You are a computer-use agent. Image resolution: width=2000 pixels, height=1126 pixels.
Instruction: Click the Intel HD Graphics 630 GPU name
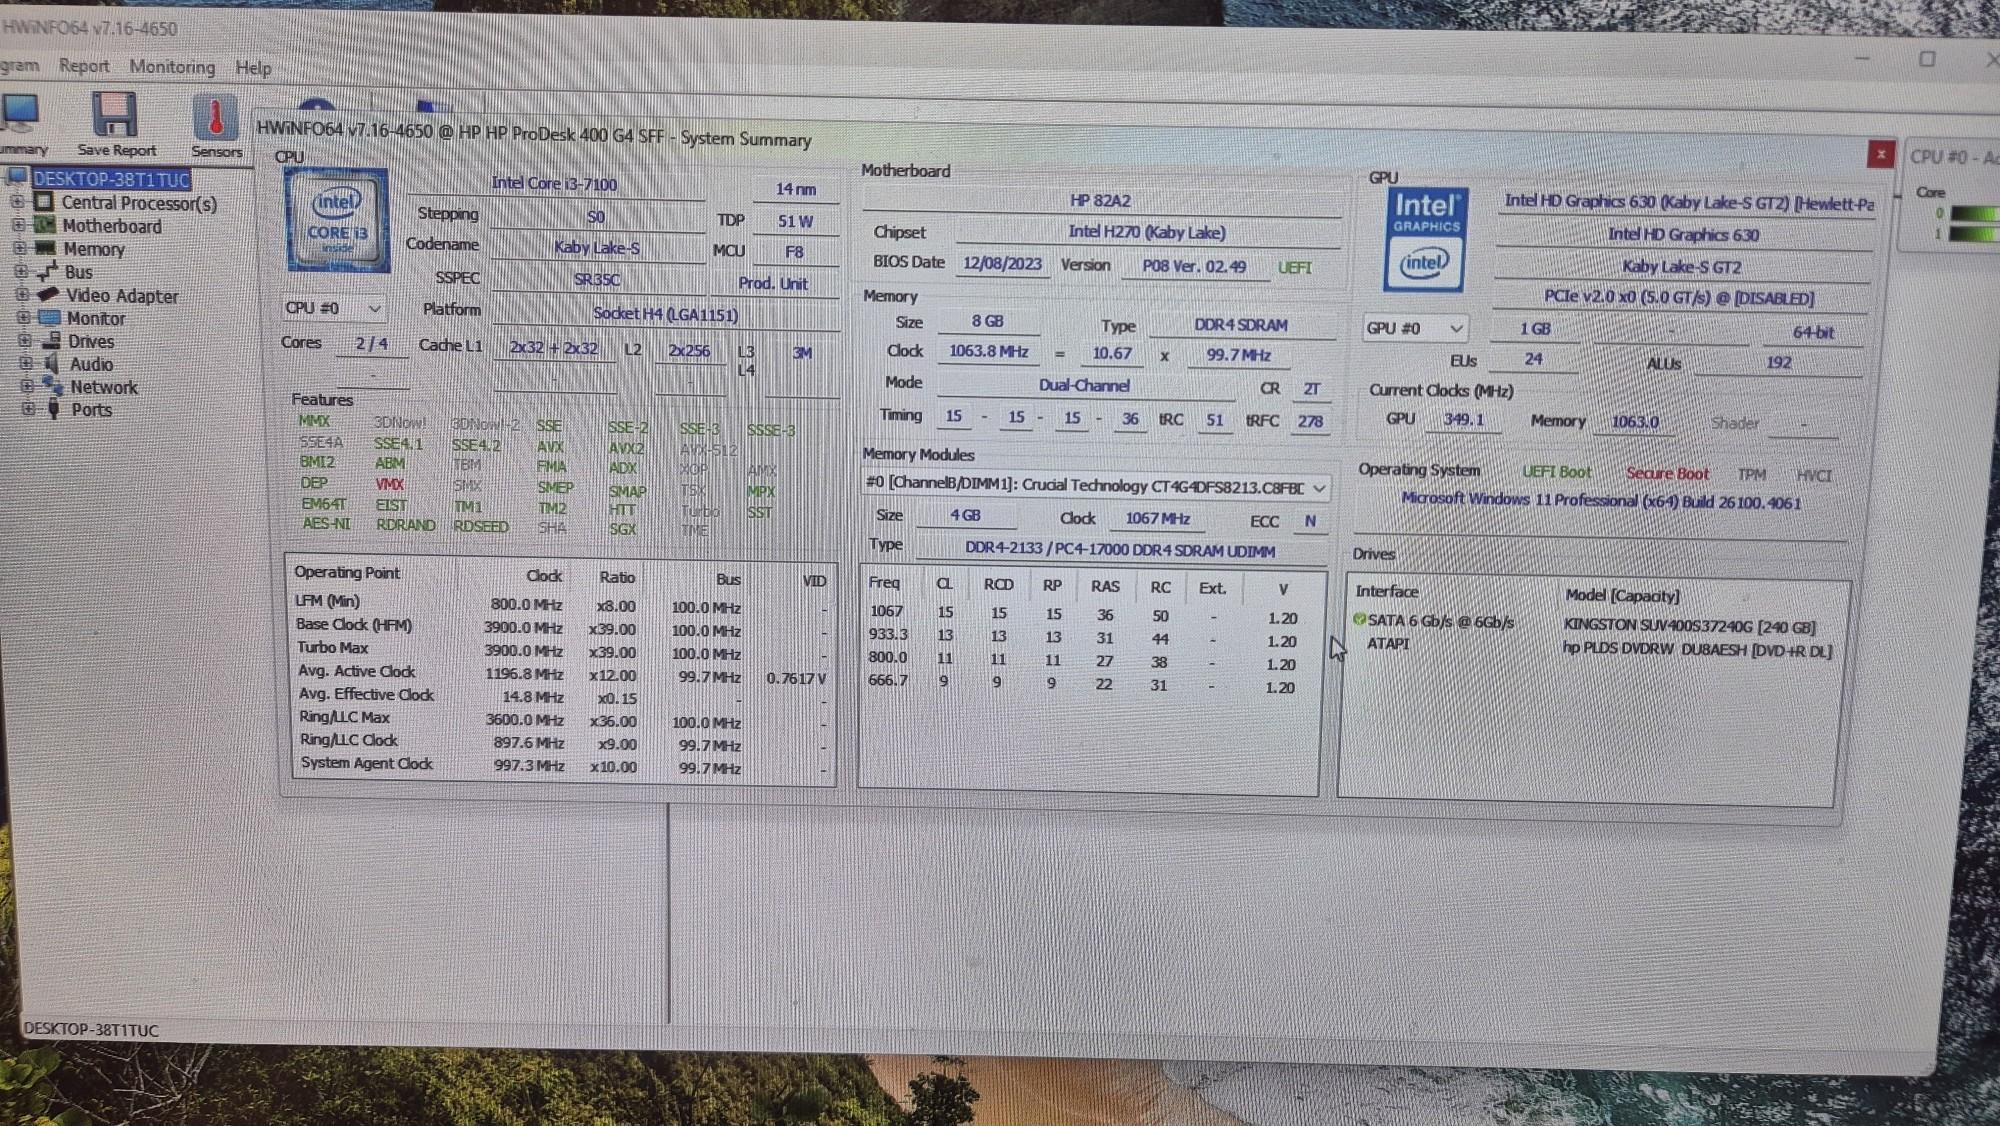coord(1683,234)
